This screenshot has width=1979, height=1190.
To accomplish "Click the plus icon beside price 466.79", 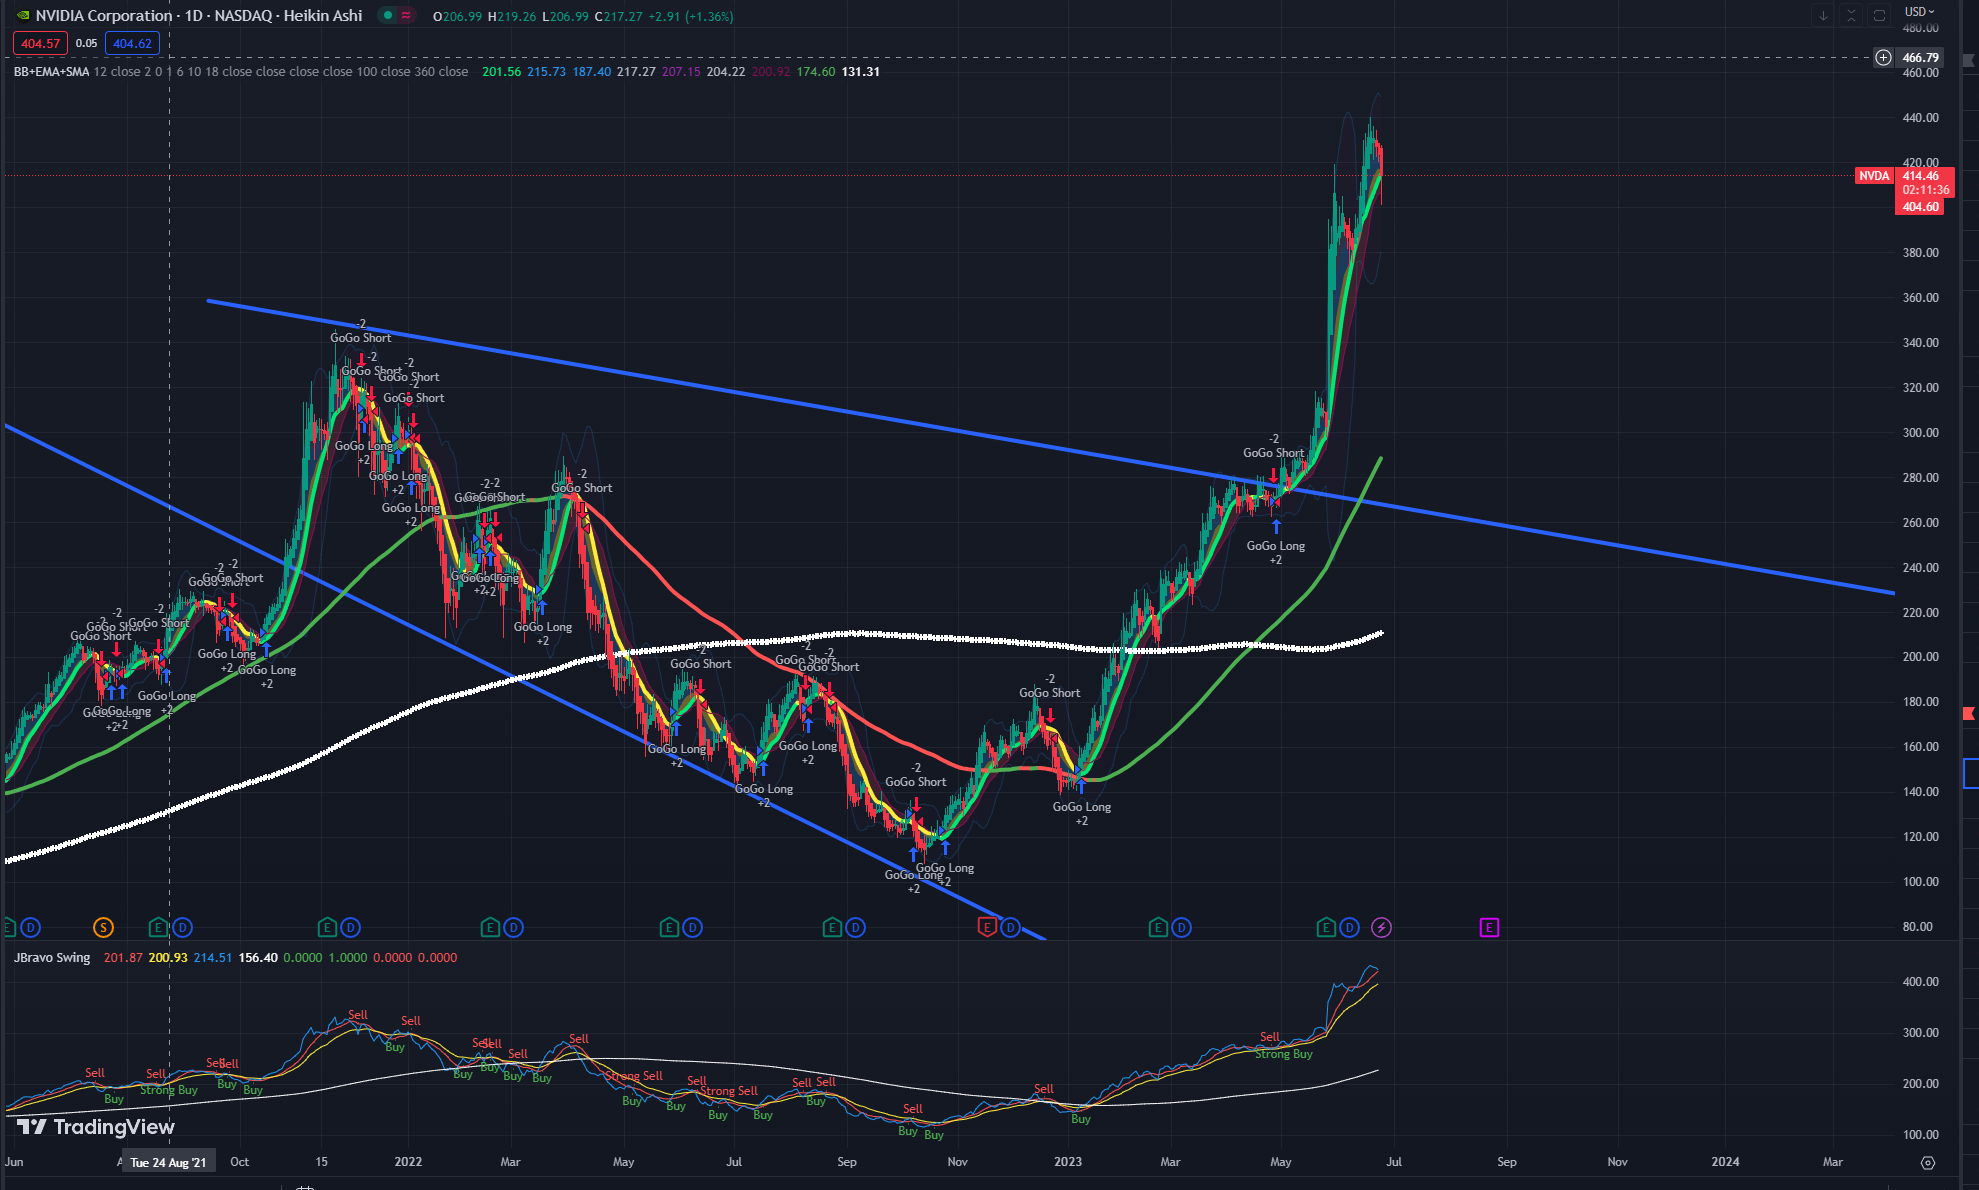I will 1883,57.
